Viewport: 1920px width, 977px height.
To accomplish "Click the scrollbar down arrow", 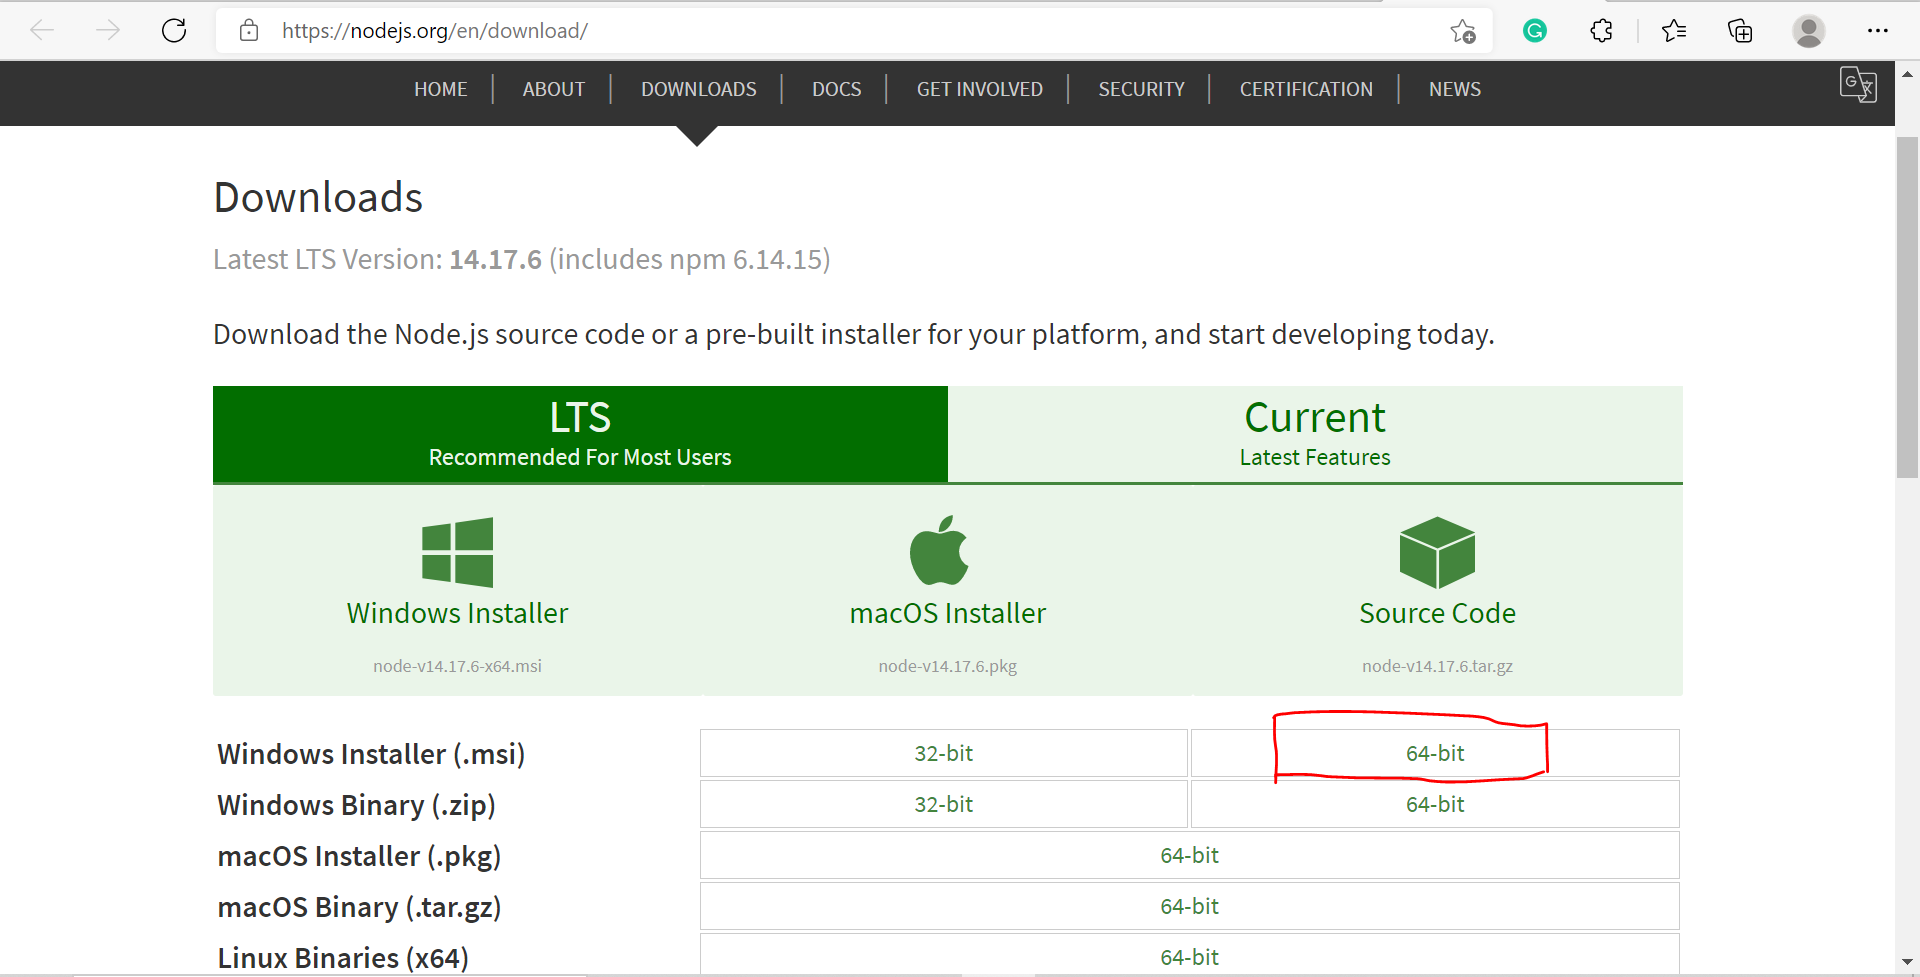I will coord(1907,962).
